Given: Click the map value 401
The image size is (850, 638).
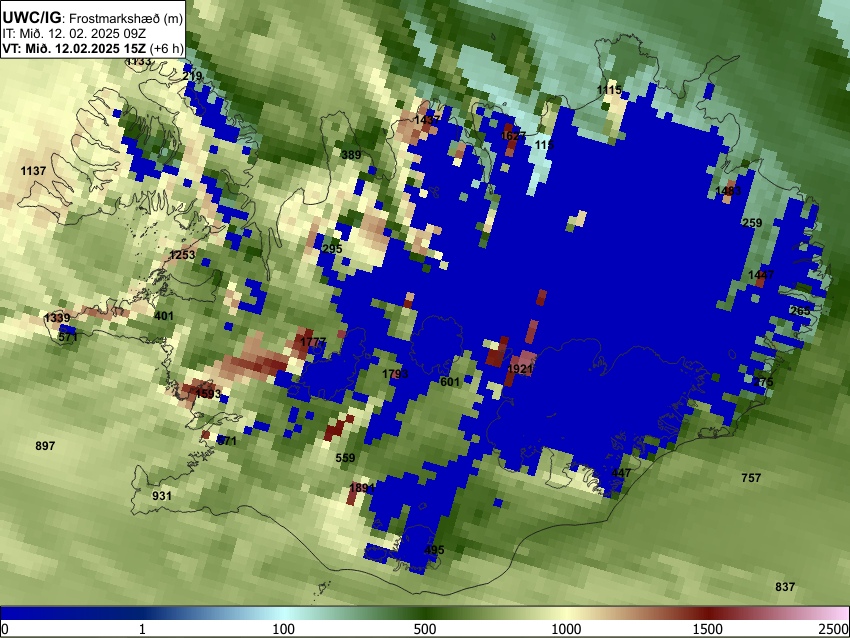Looking at the screenshot, I should (164, 316).
